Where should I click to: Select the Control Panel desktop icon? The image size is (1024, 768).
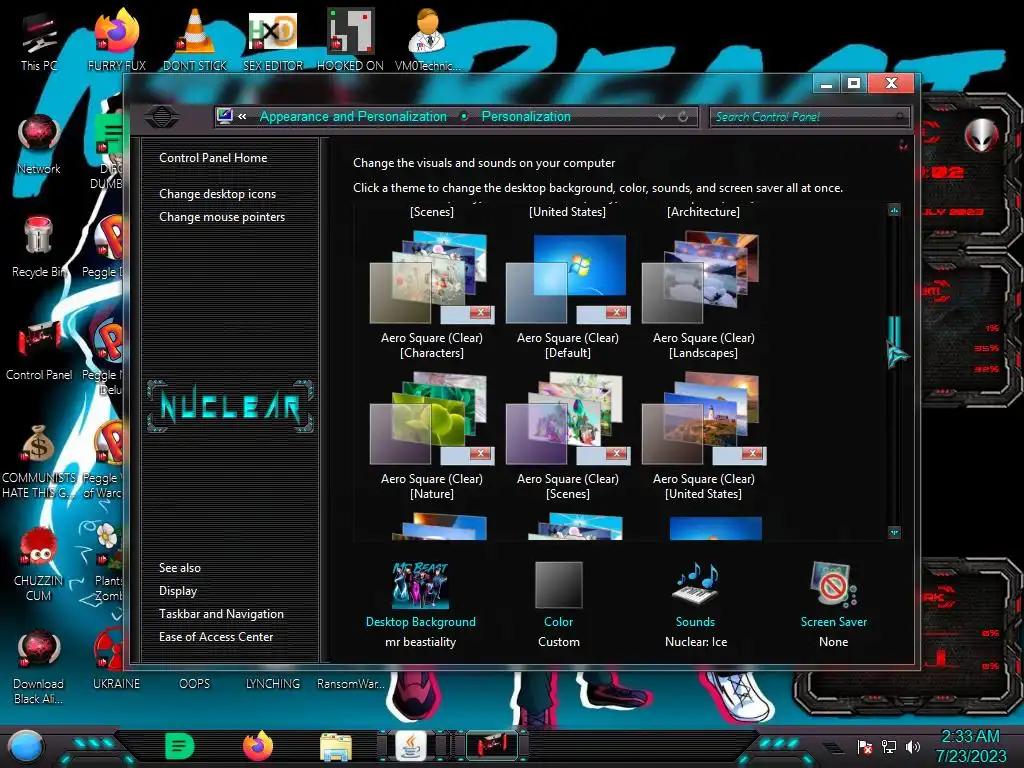[39, 351]
